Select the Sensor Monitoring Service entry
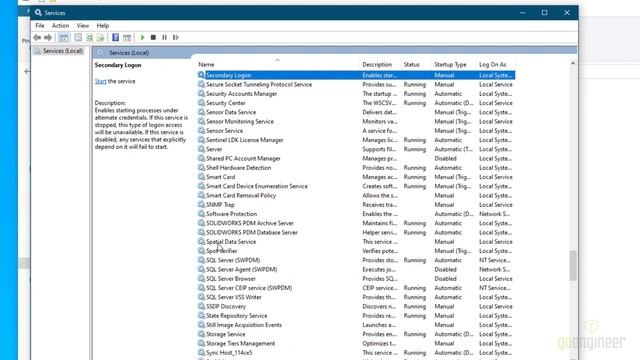Screen dimensions: 640x360 tap(240, 122)
